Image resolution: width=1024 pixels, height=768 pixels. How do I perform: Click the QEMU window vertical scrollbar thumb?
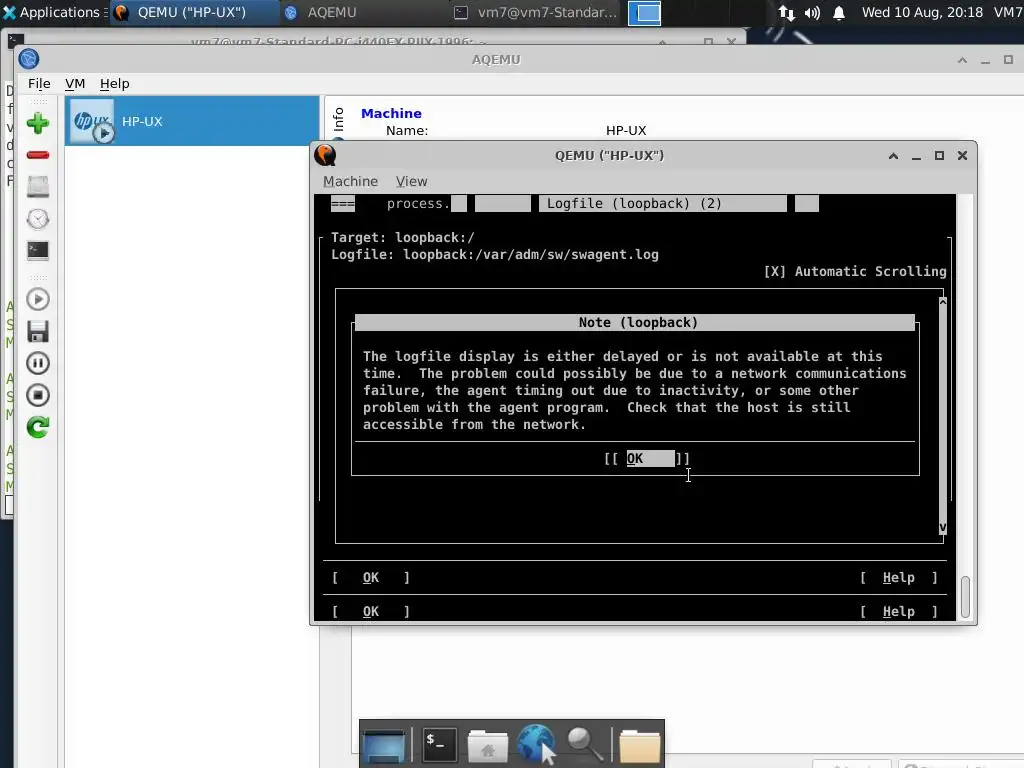click(x=965, y=596)
